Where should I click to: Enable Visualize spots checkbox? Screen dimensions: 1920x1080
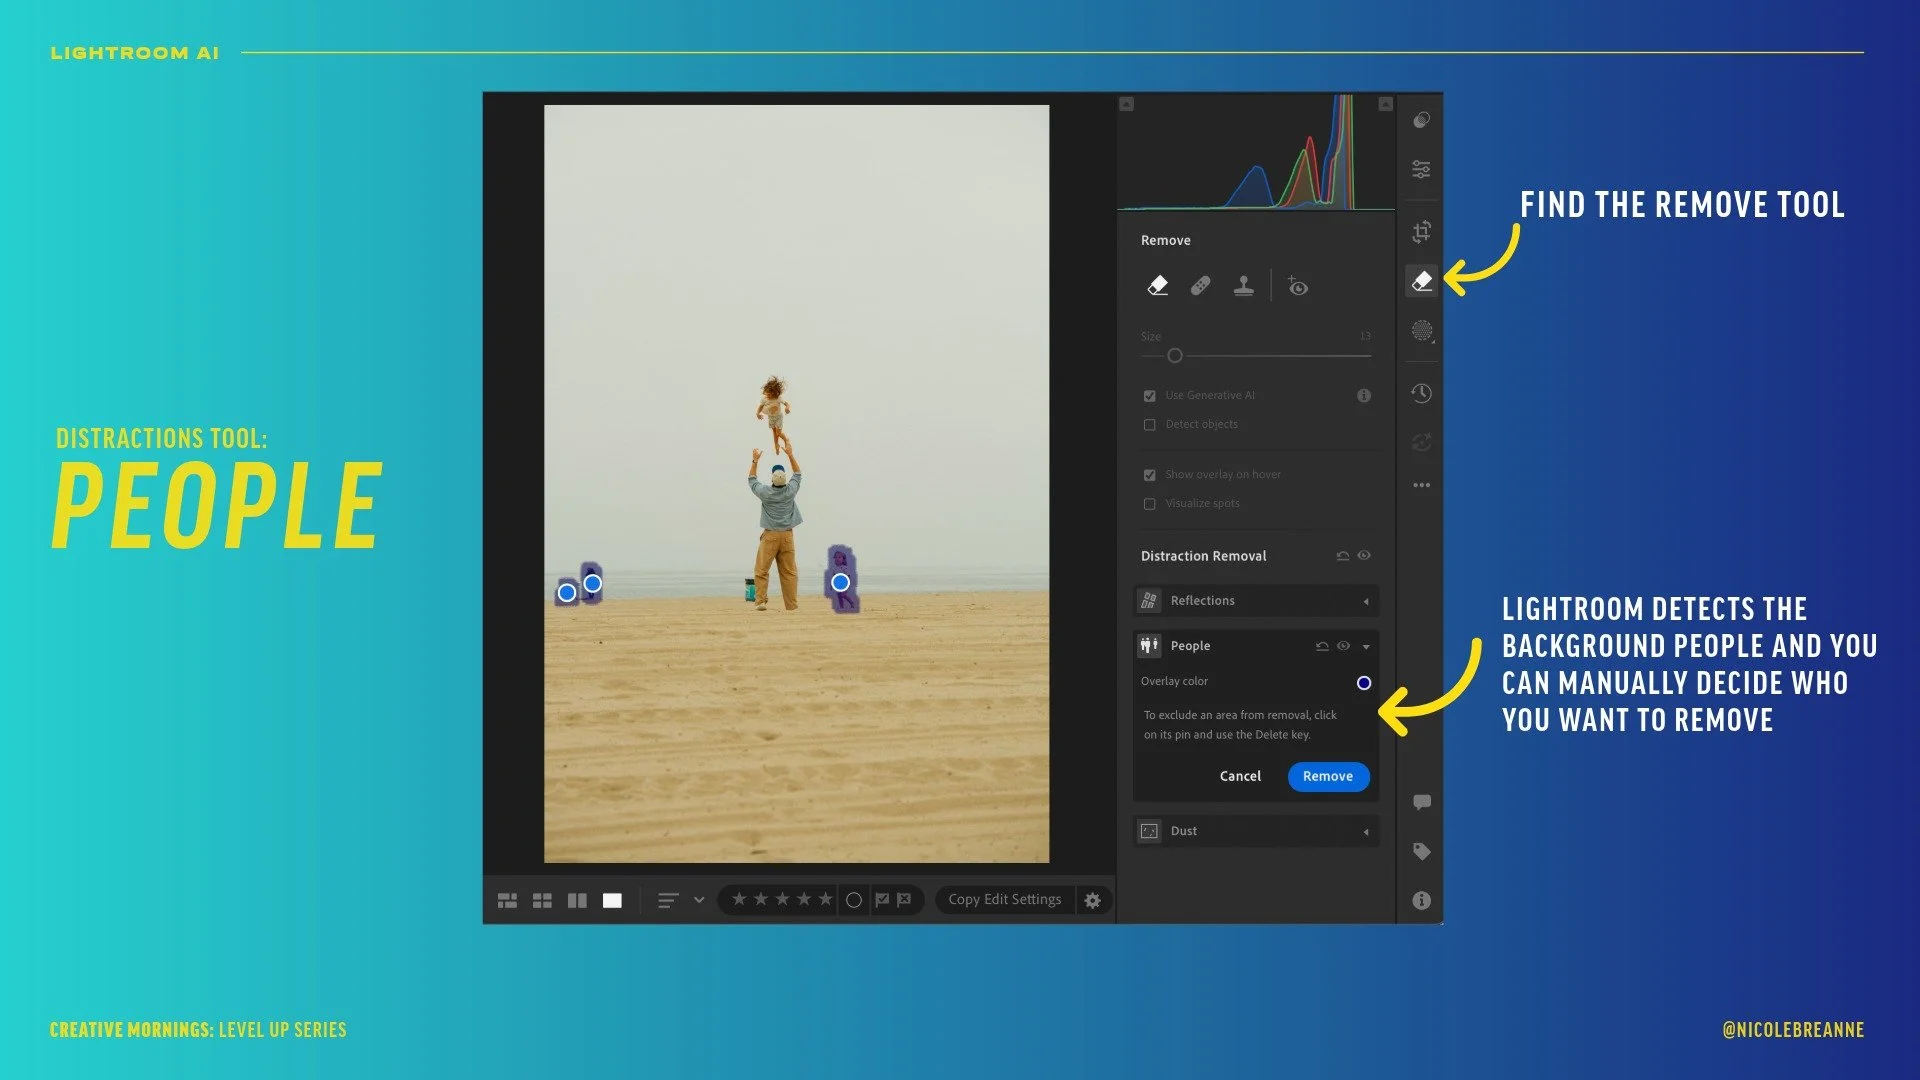tap(1149, 504)
